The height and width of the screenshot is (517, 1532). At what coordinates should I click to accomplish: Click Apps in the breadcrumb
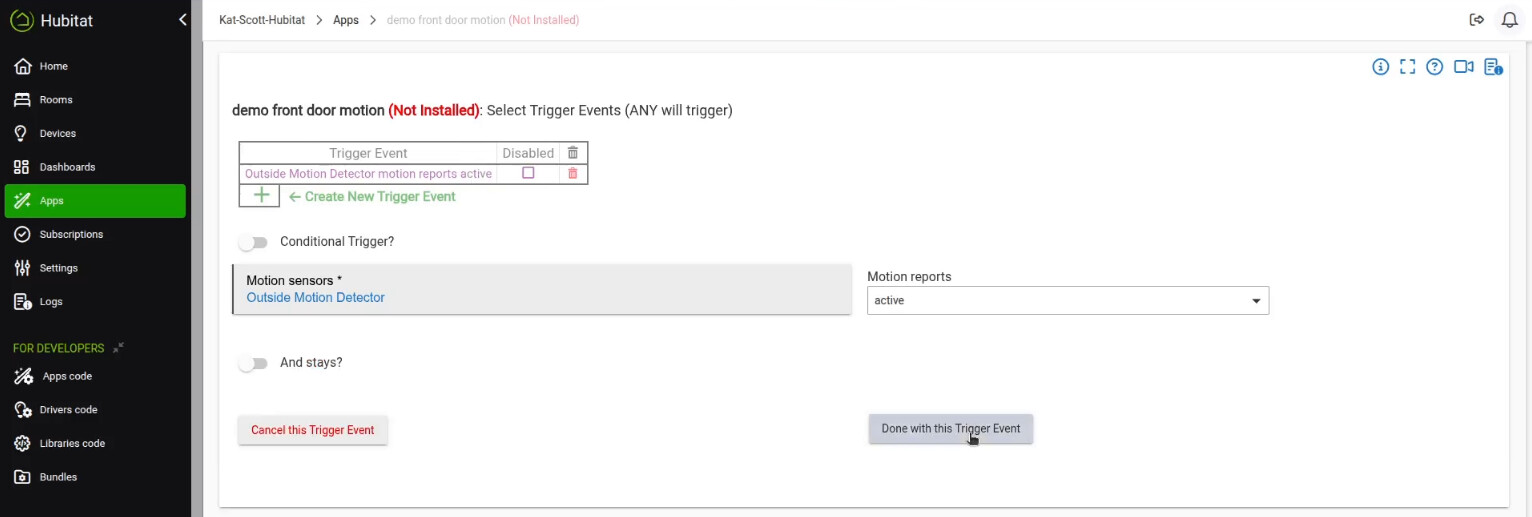(x=346, y=20)
